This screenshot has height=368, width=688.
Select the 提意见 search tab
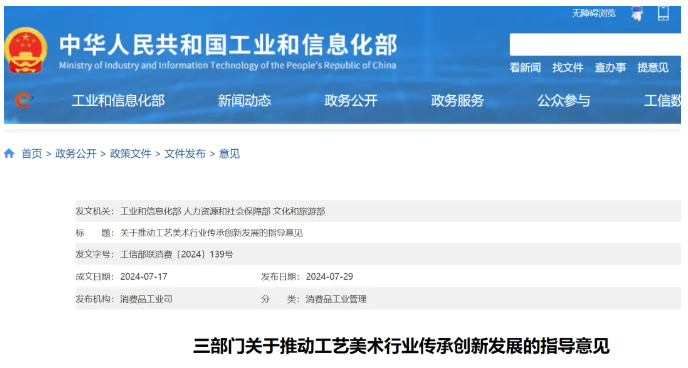653,68
